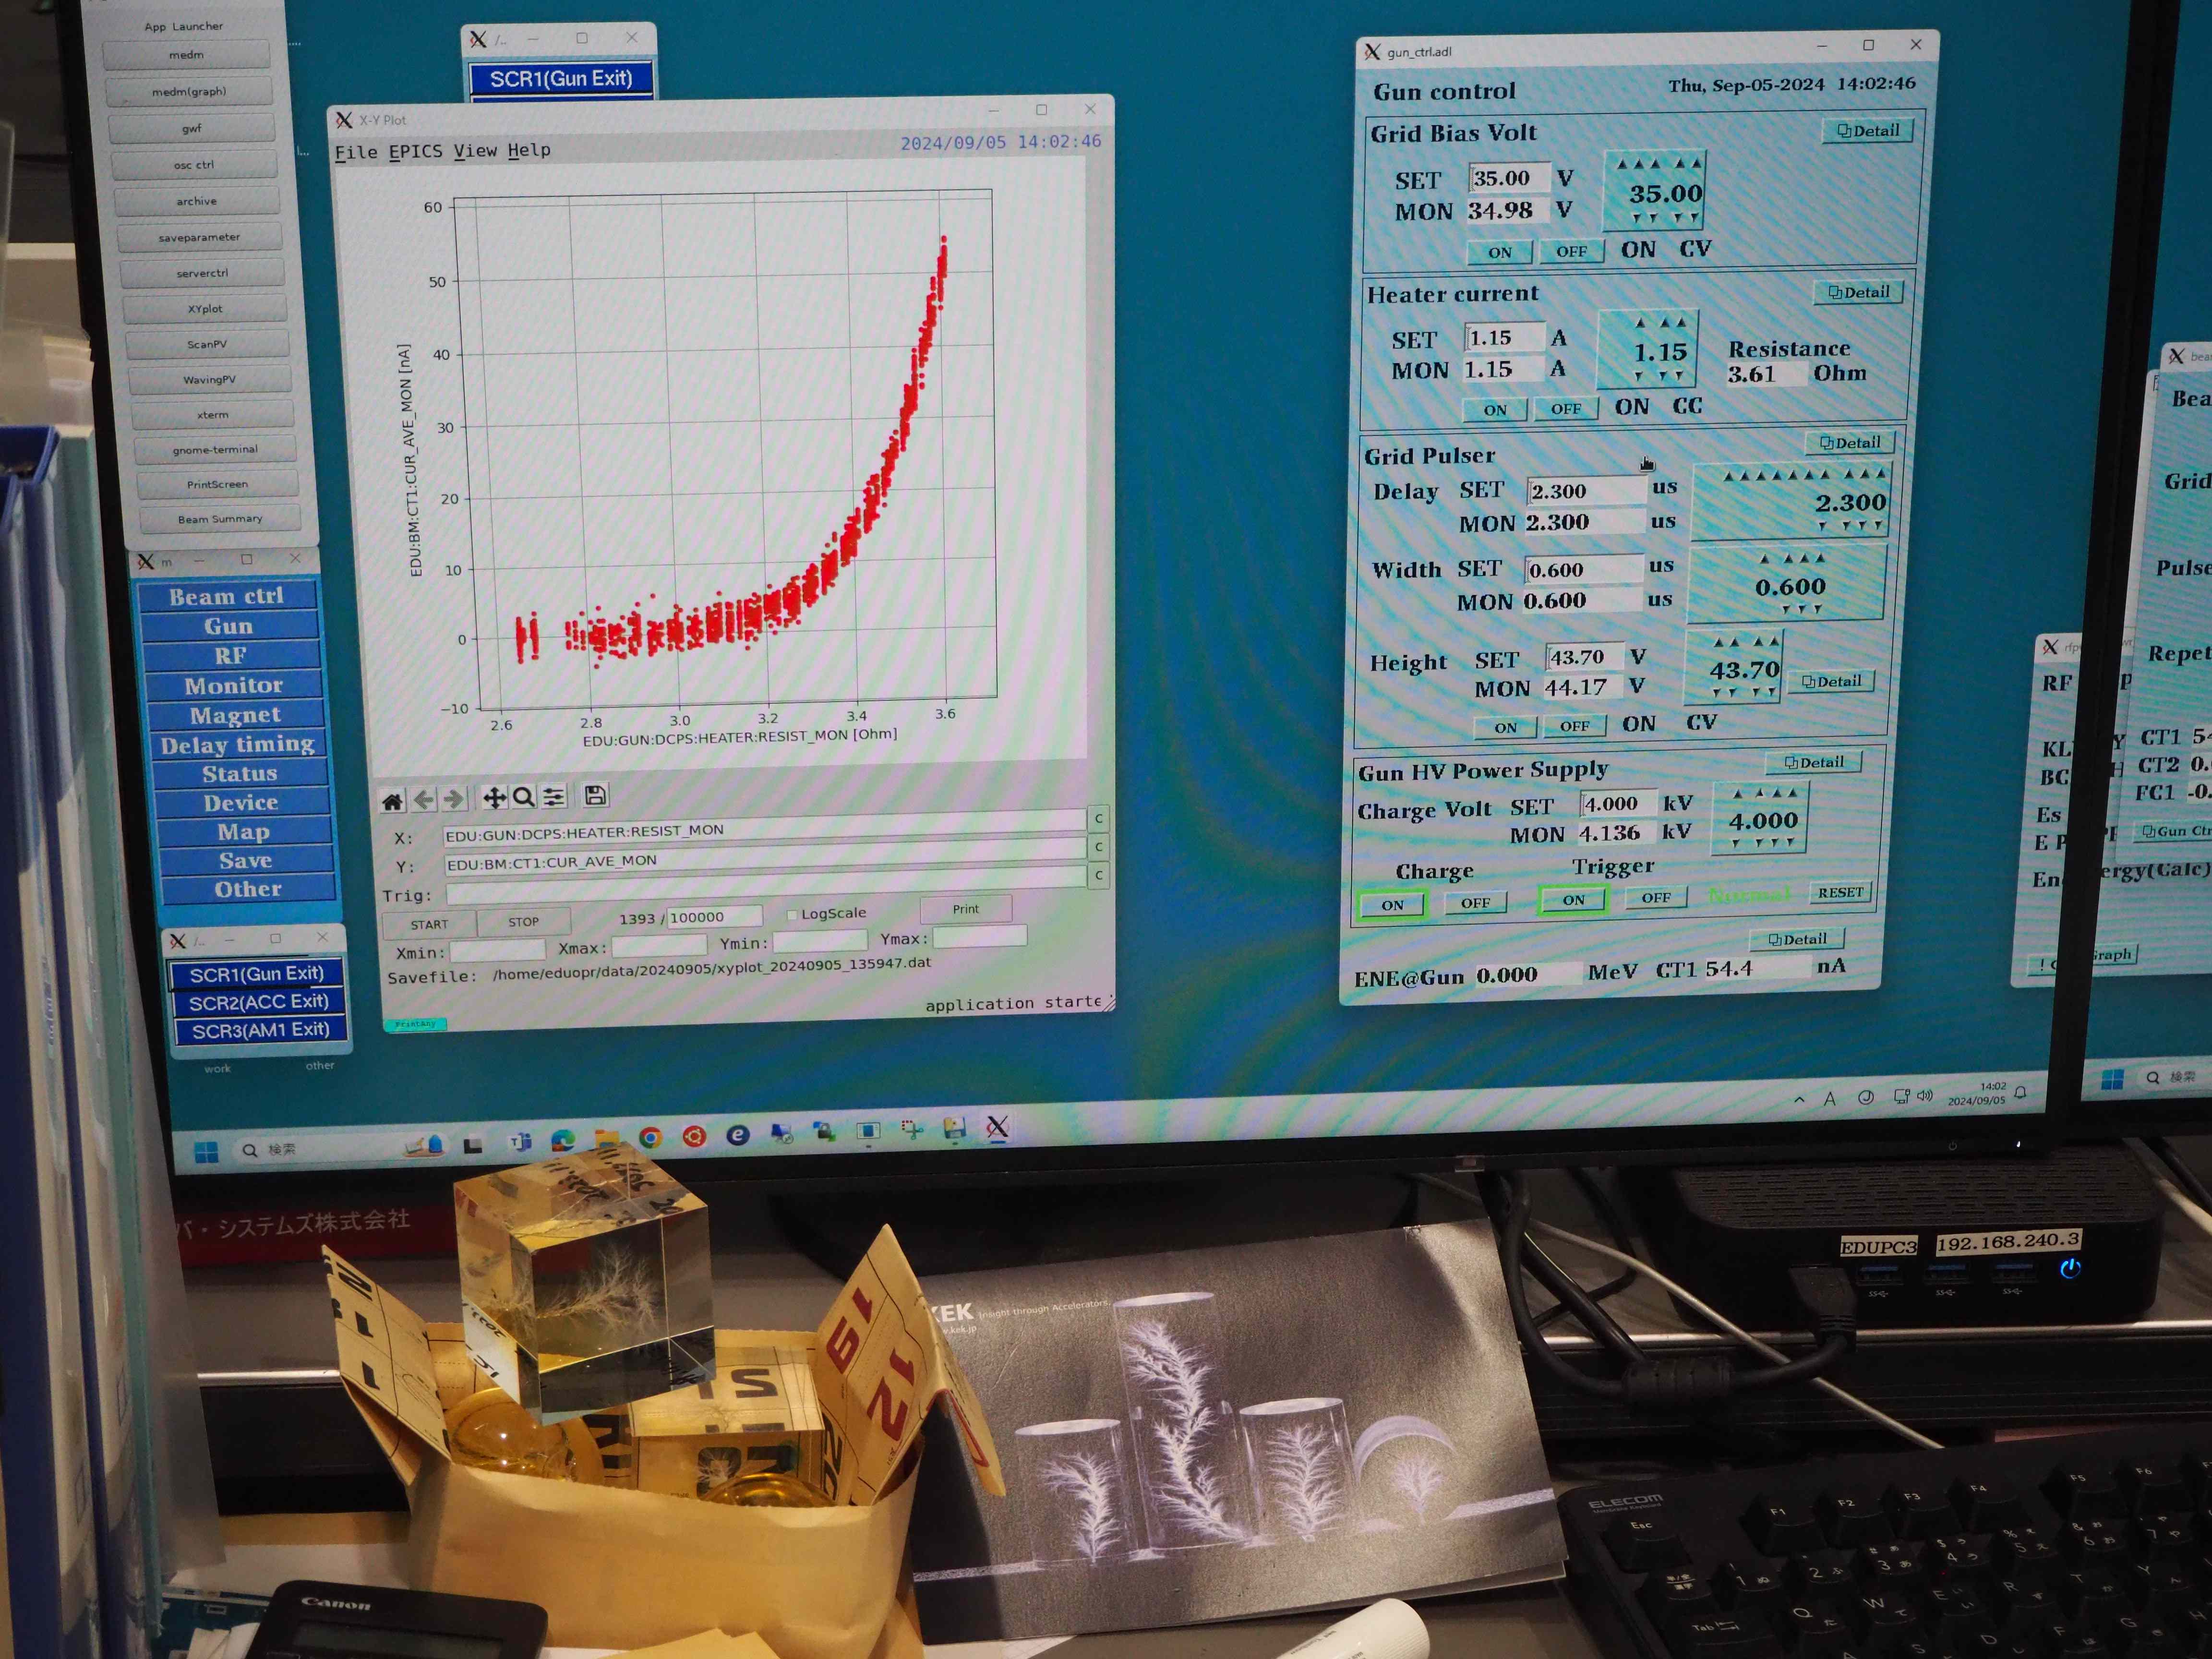Open Heater current Detail panel
The width and height of the screenshot is (2212, 1659).
click(1858, 293)
